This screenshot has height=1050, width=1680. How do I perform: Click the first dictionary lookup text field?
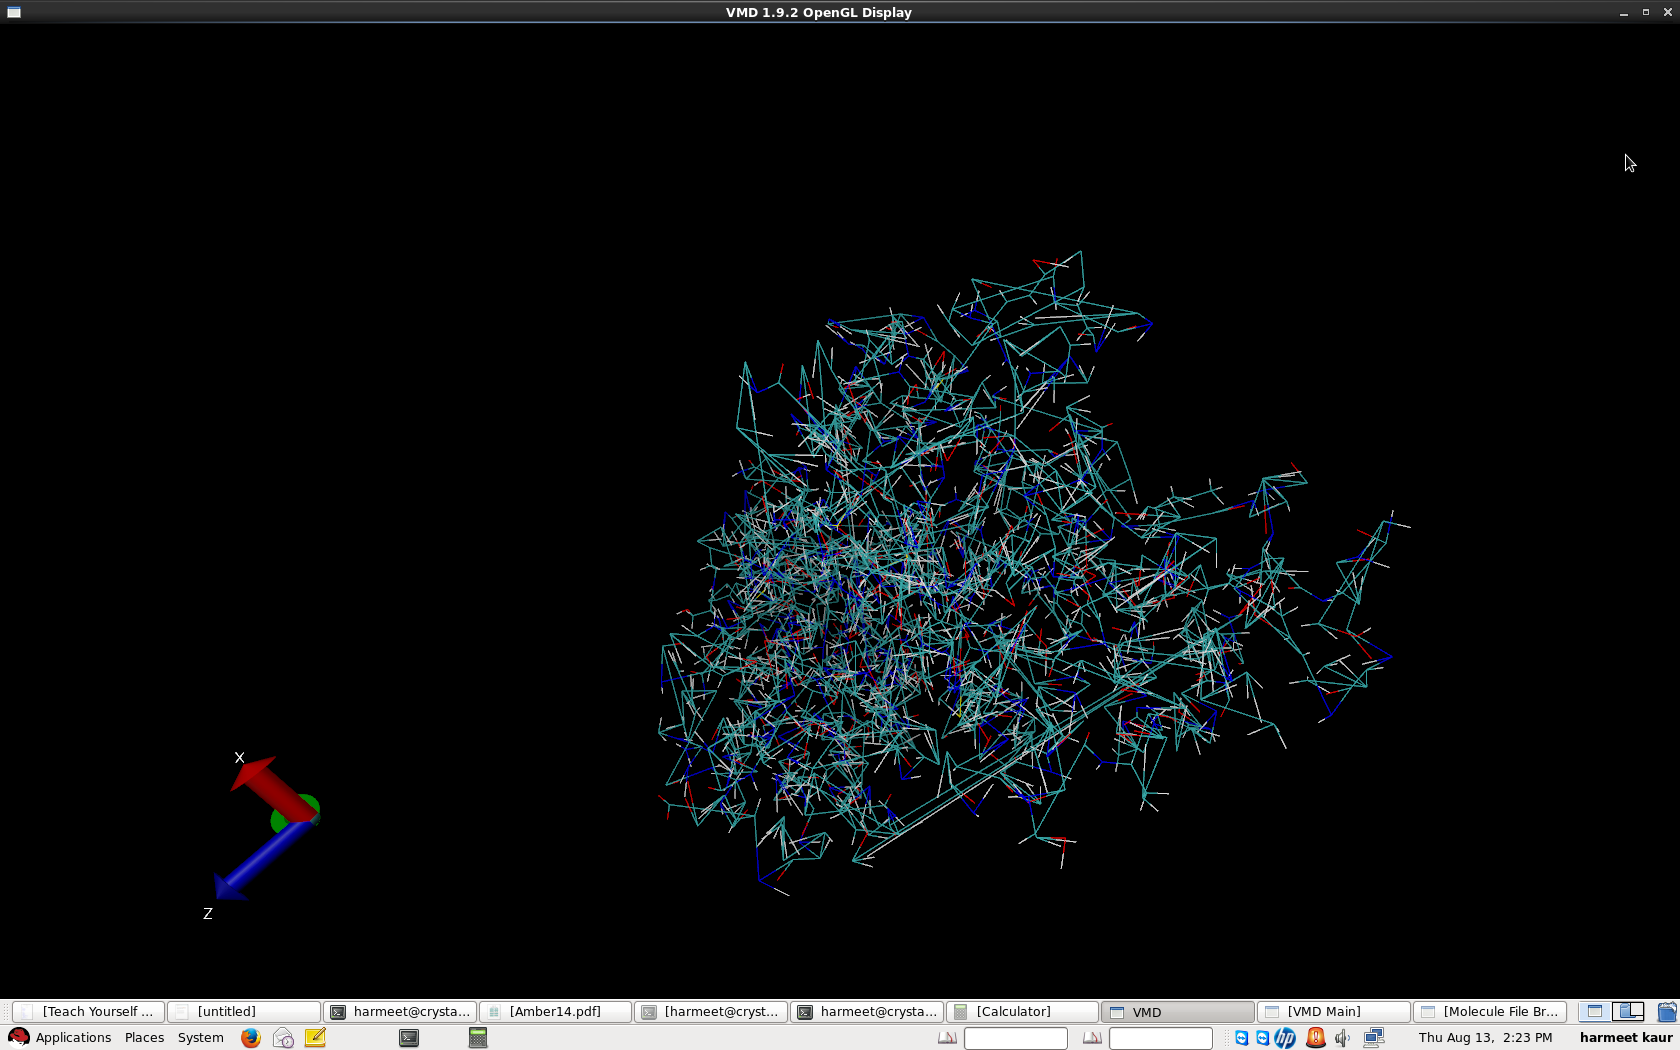(x=1015, y=1038)
